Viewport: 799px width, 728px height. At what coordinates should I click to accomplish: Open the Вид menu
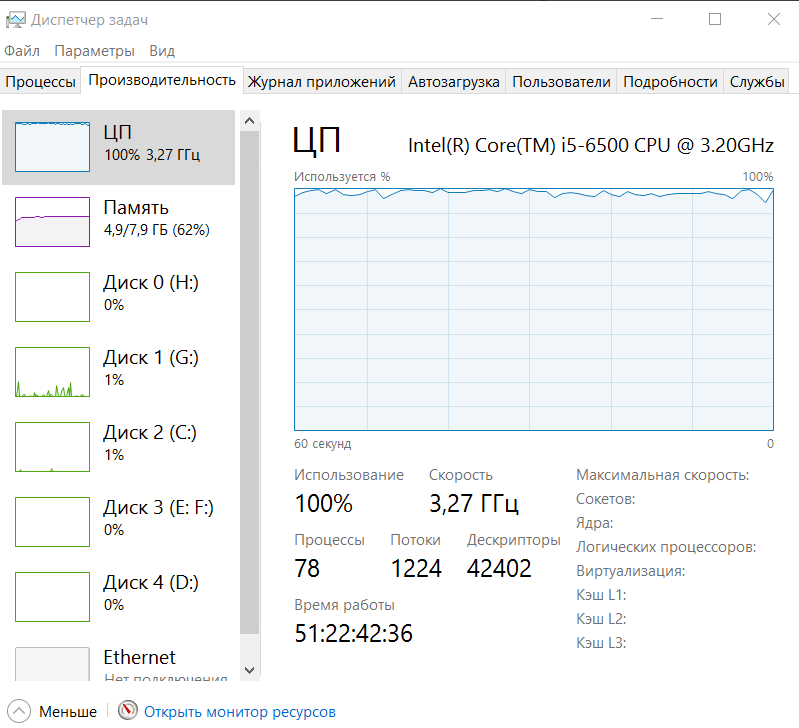coord(162,51)
